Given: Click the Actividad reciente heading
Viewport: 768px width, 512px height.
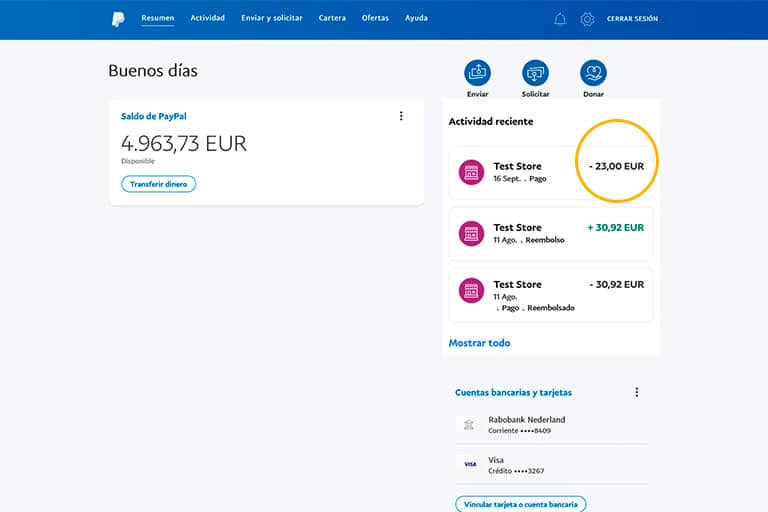Looking at the screenshot, I should pyautogui.click(x=491, y=122).
